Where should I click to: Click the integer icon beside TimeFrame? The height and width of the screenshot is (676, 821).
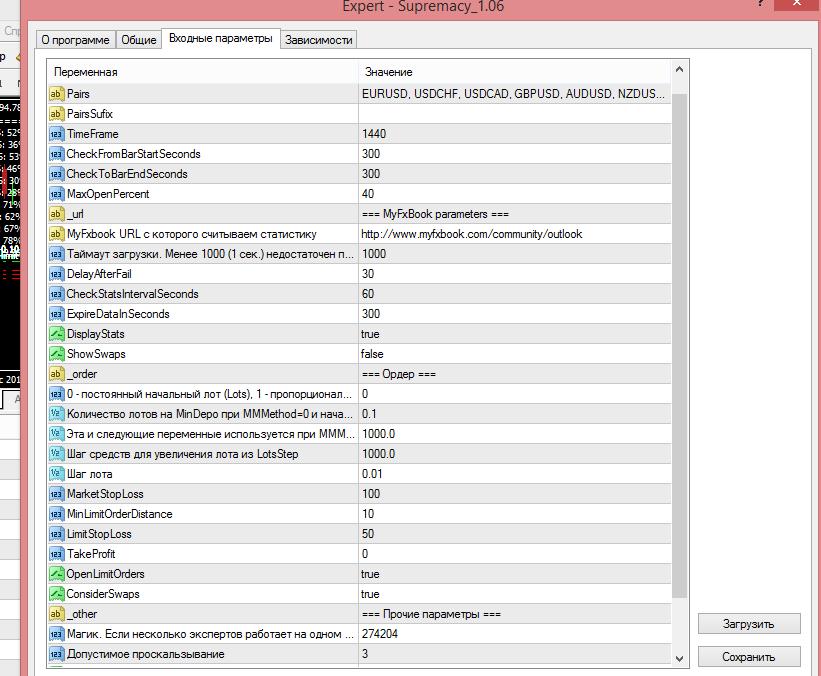tap(56, 134)
